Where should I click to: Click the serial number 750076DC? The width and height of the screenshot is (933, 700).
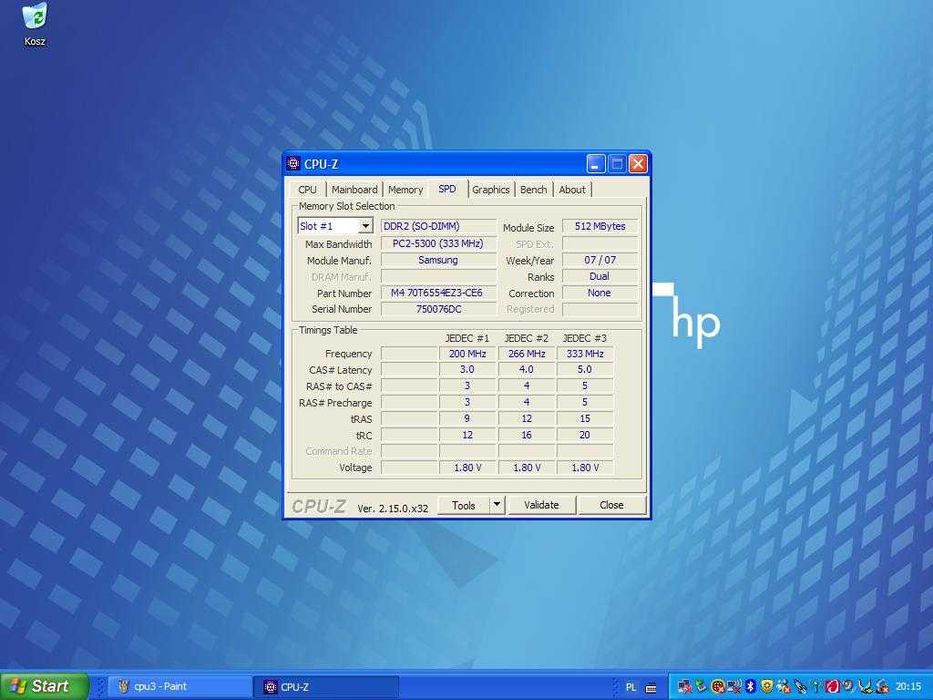[439, 309]
